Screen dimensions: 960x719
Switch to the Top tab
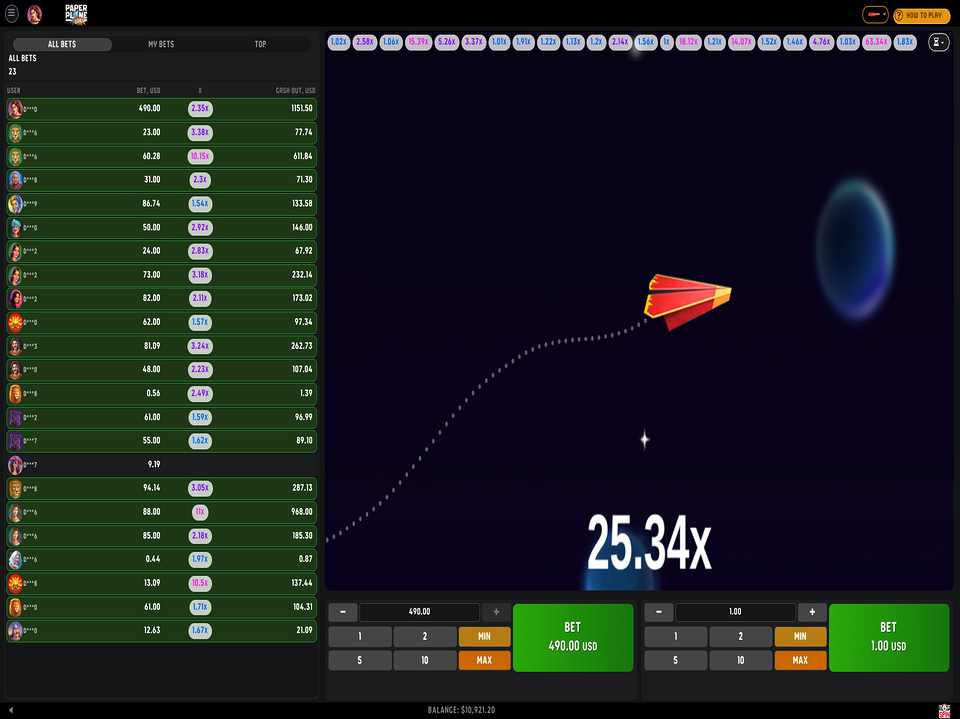[260, 44]
